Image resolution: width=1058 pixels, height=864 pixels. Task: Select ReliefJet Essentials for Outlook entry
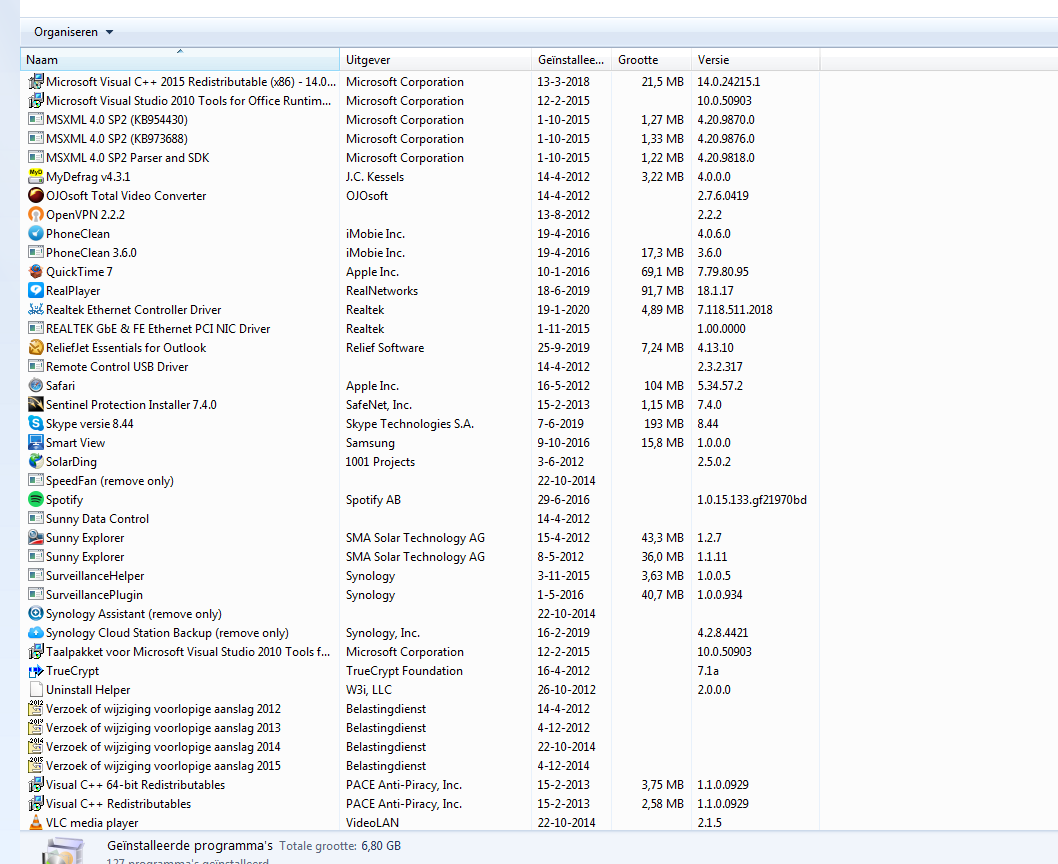(126, 348)
